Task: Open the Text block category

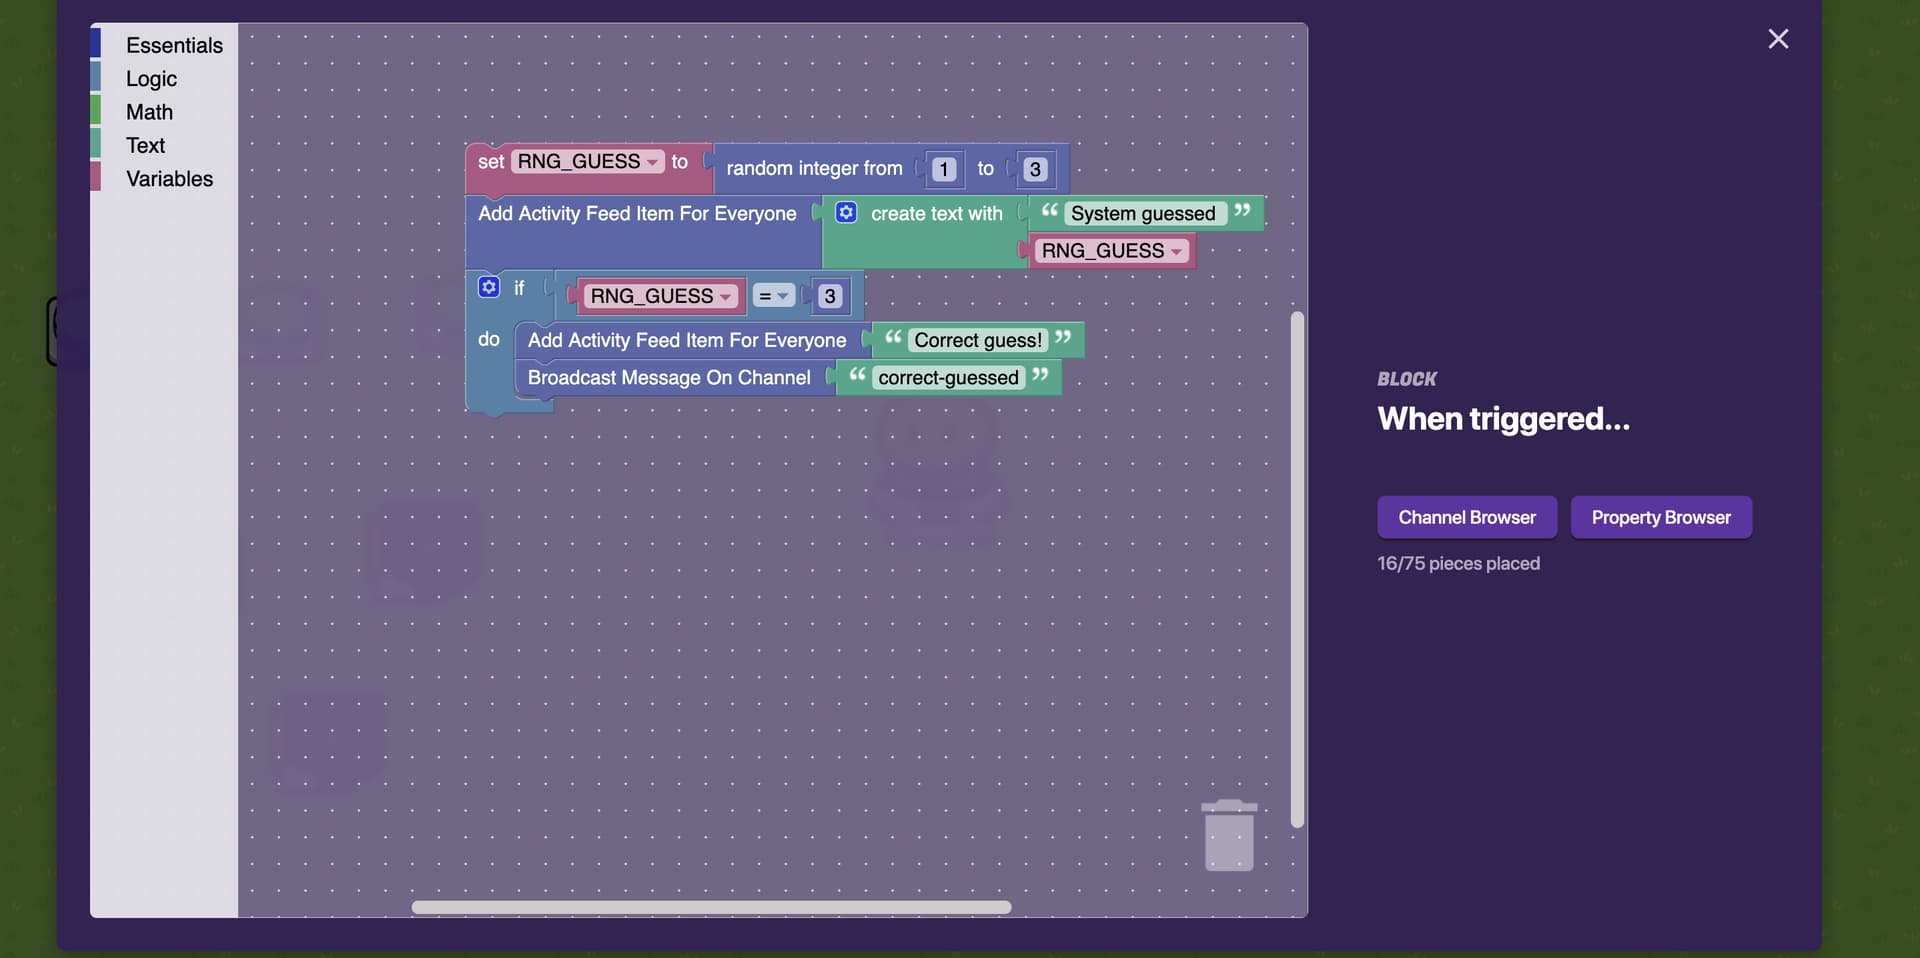Action: tap(145, 145)
